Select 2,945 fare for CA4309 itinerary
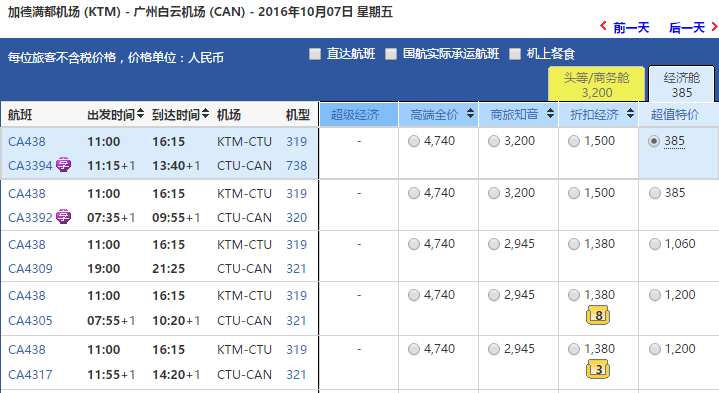This screenshot has height=393, width=719. coord(494,244)
